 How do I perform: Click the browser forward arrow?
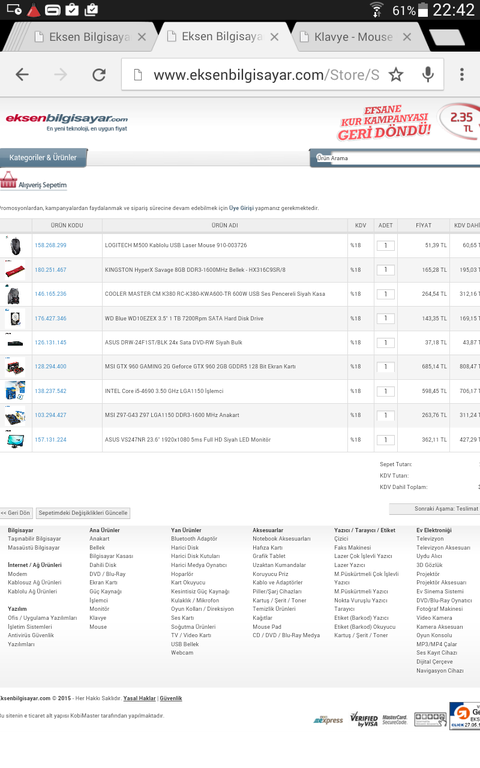61,74
